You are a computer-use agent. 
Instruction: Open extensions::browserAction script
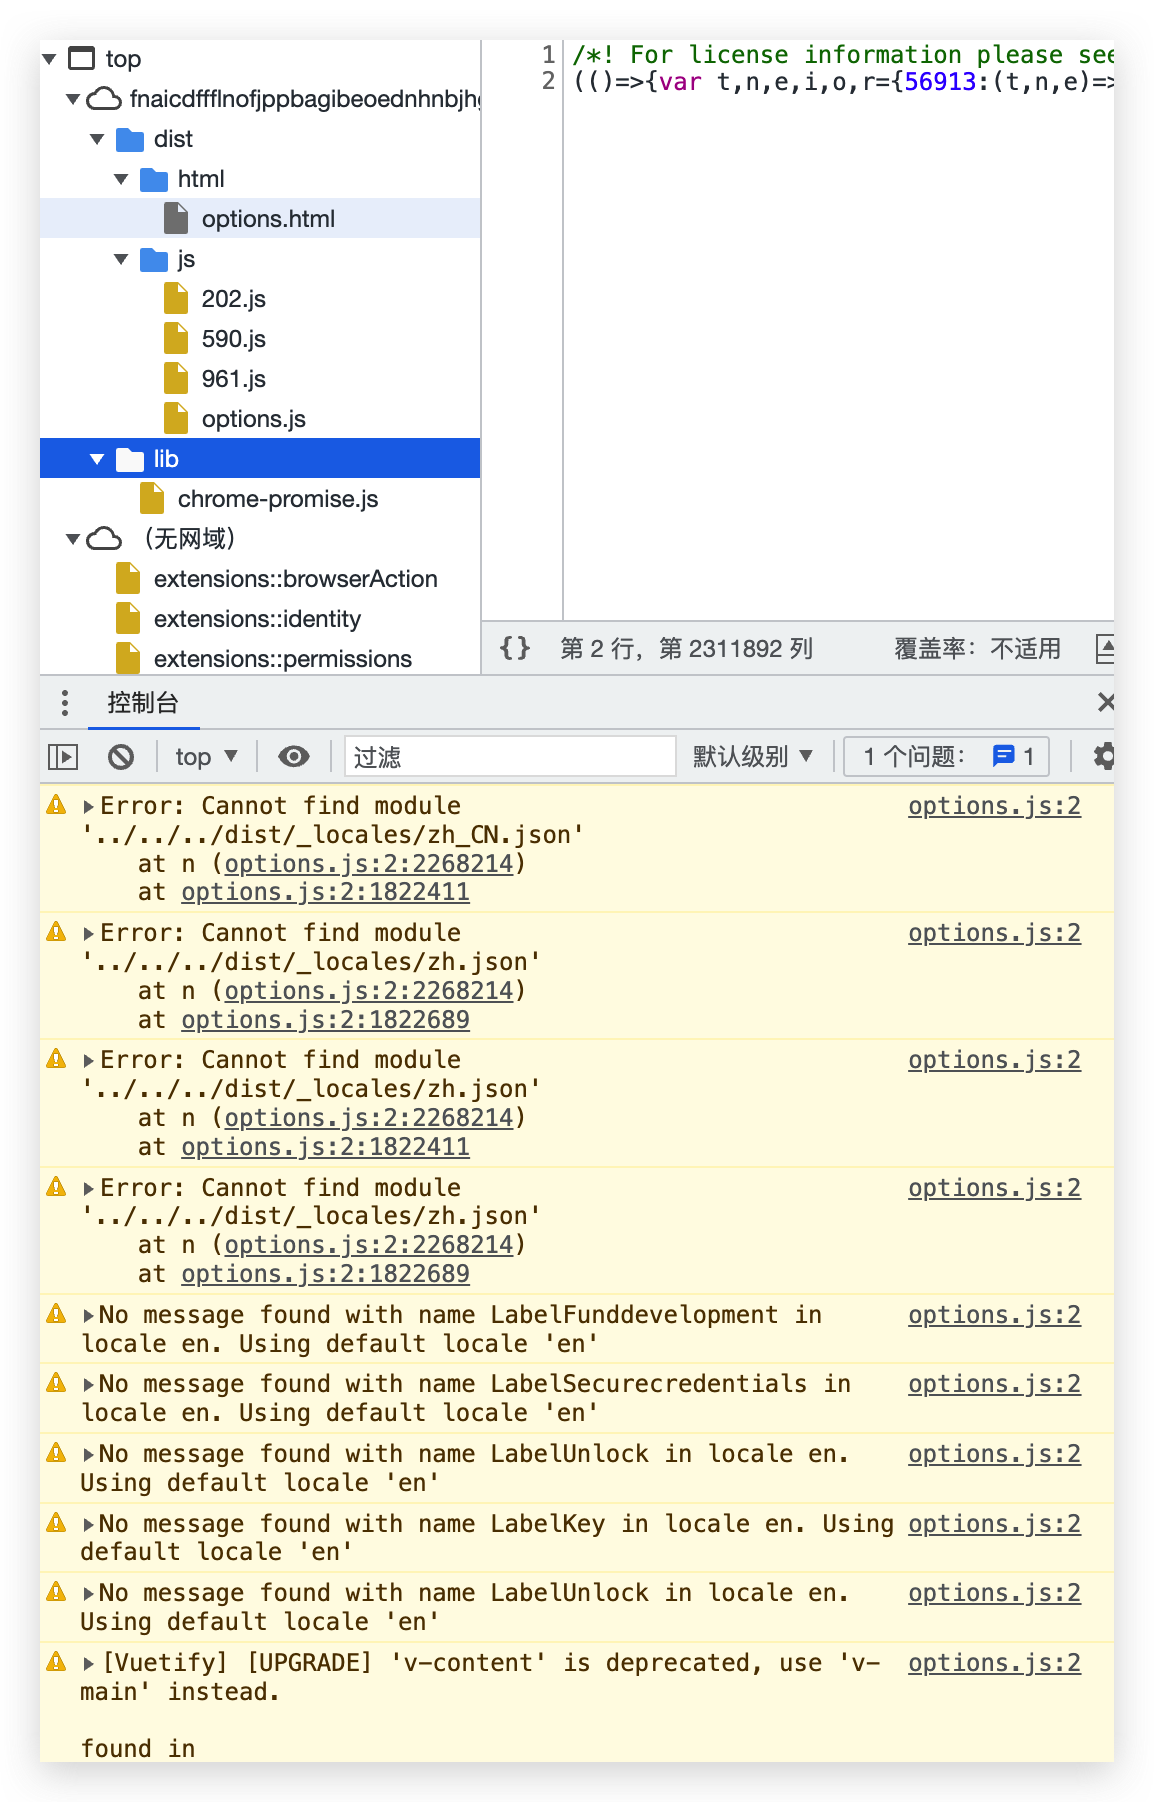(x=296, y=579)
